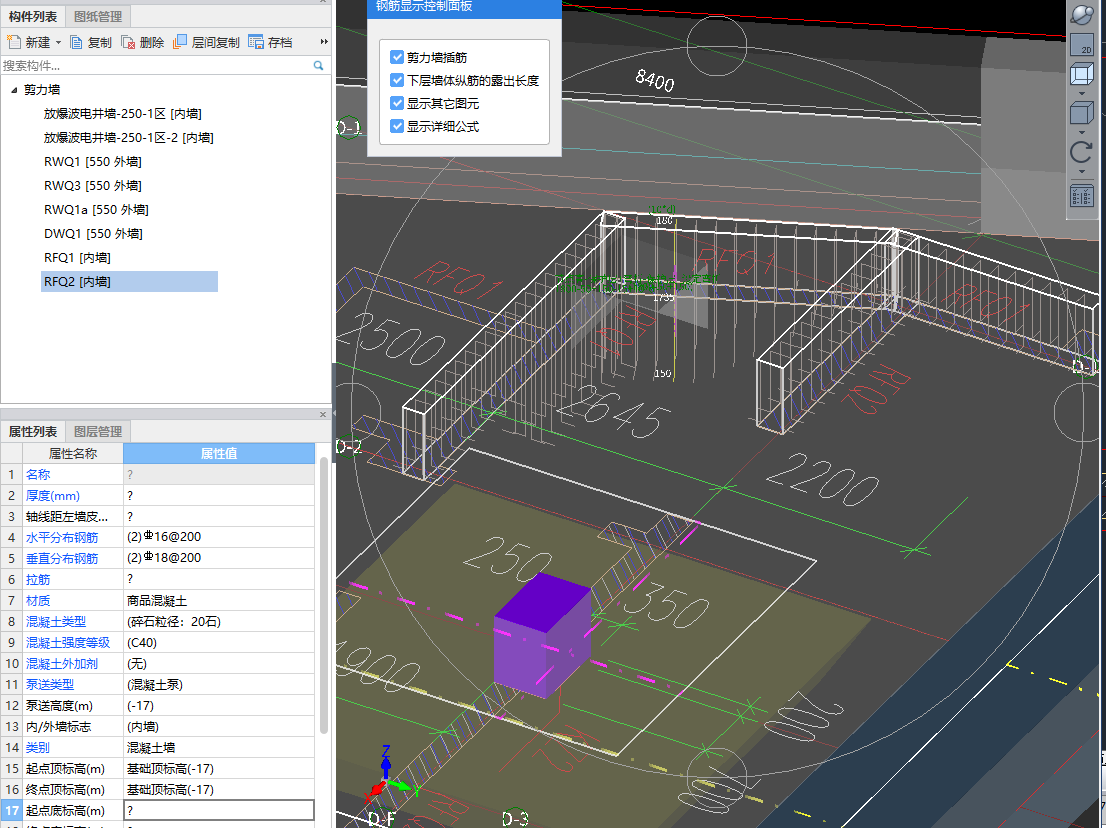Click the 复制 copy toolbar button

point(91,42)
